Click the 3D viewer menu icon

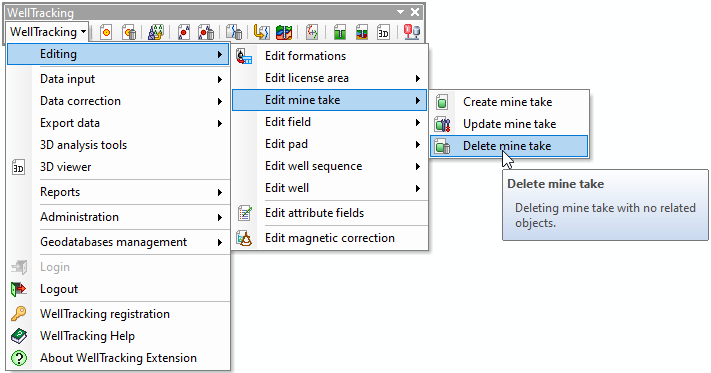(x=19, y=167)
